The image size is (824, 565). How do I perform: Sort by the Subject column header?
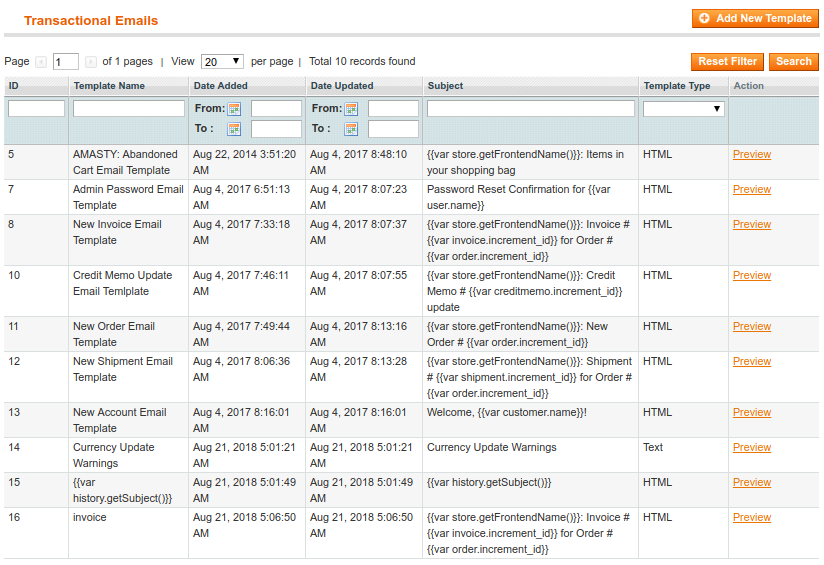[445, 86]
